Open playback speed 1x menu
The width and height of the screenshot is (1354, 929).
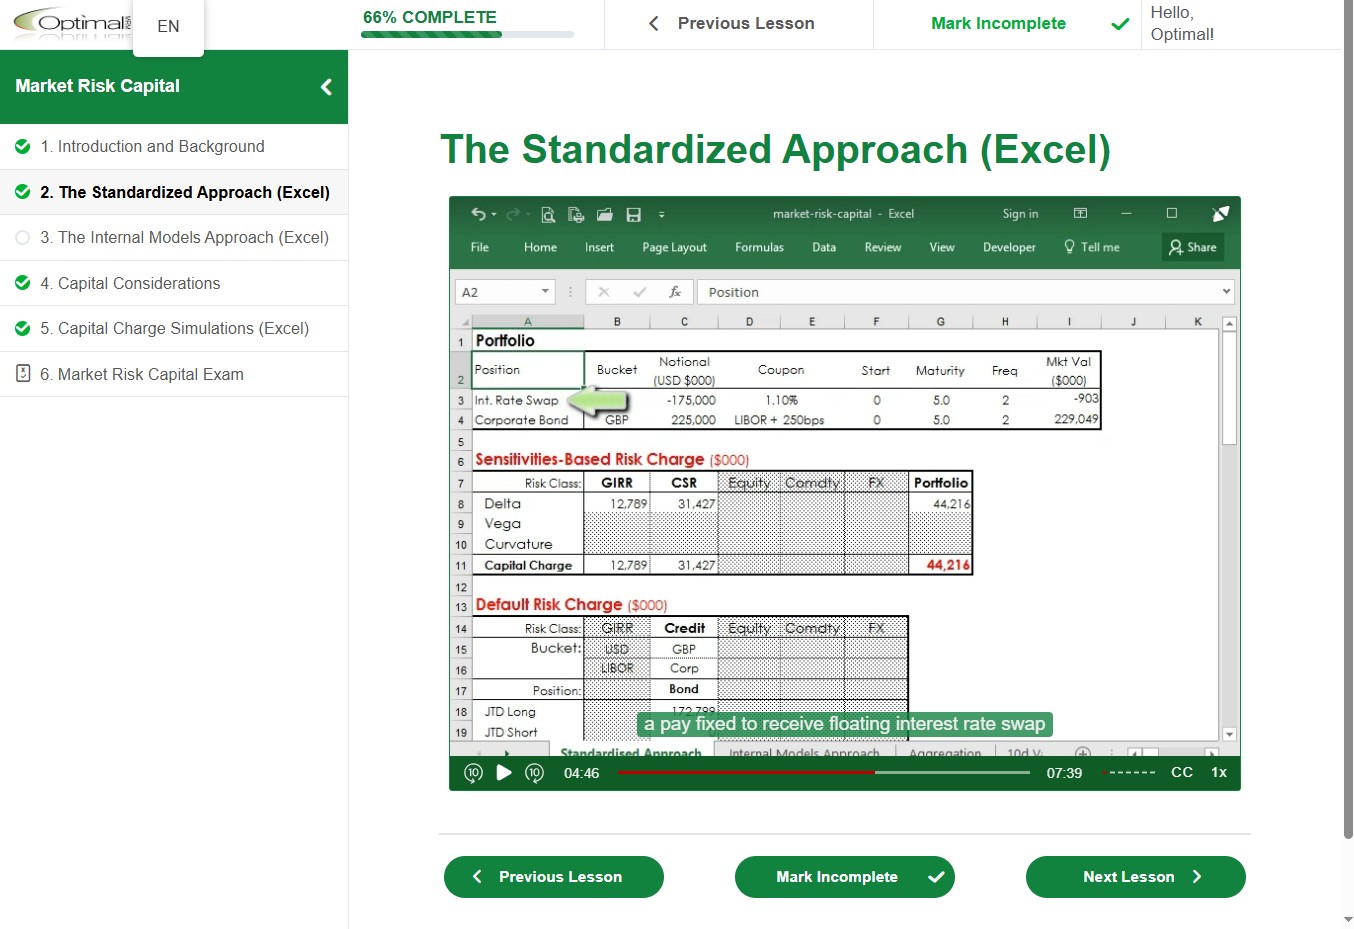coord(1219,773)
